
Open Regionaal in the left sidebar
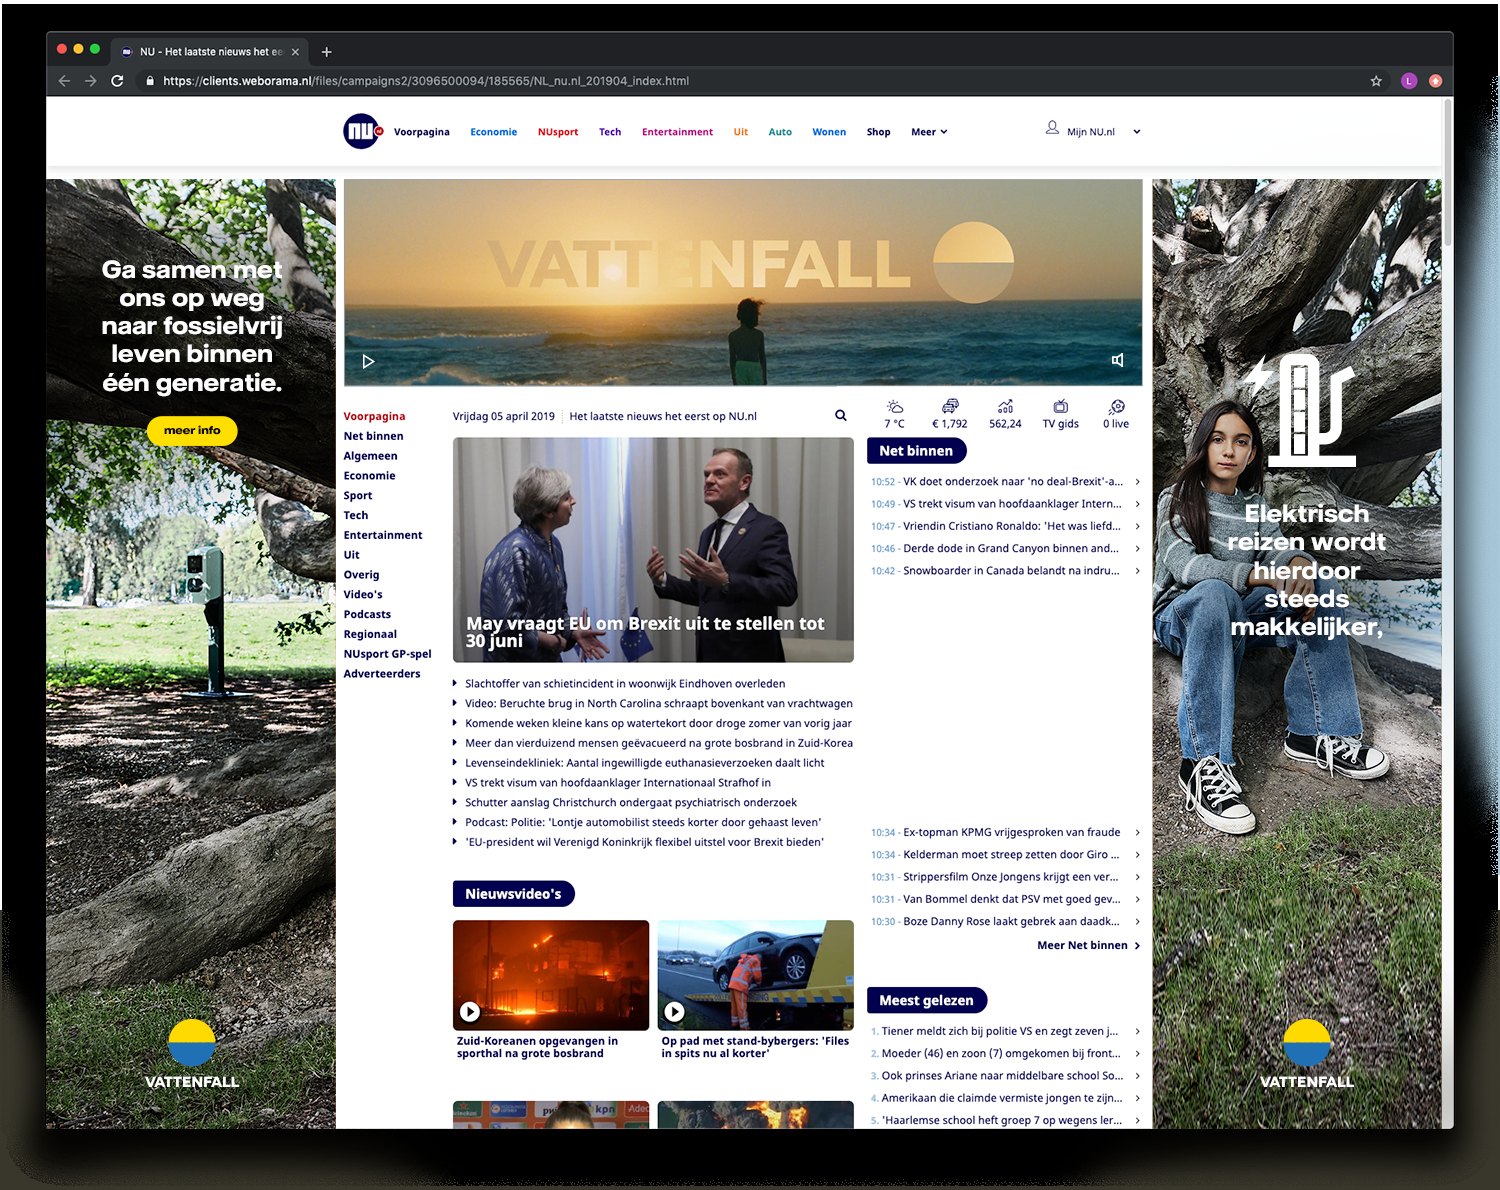(370, 634)
